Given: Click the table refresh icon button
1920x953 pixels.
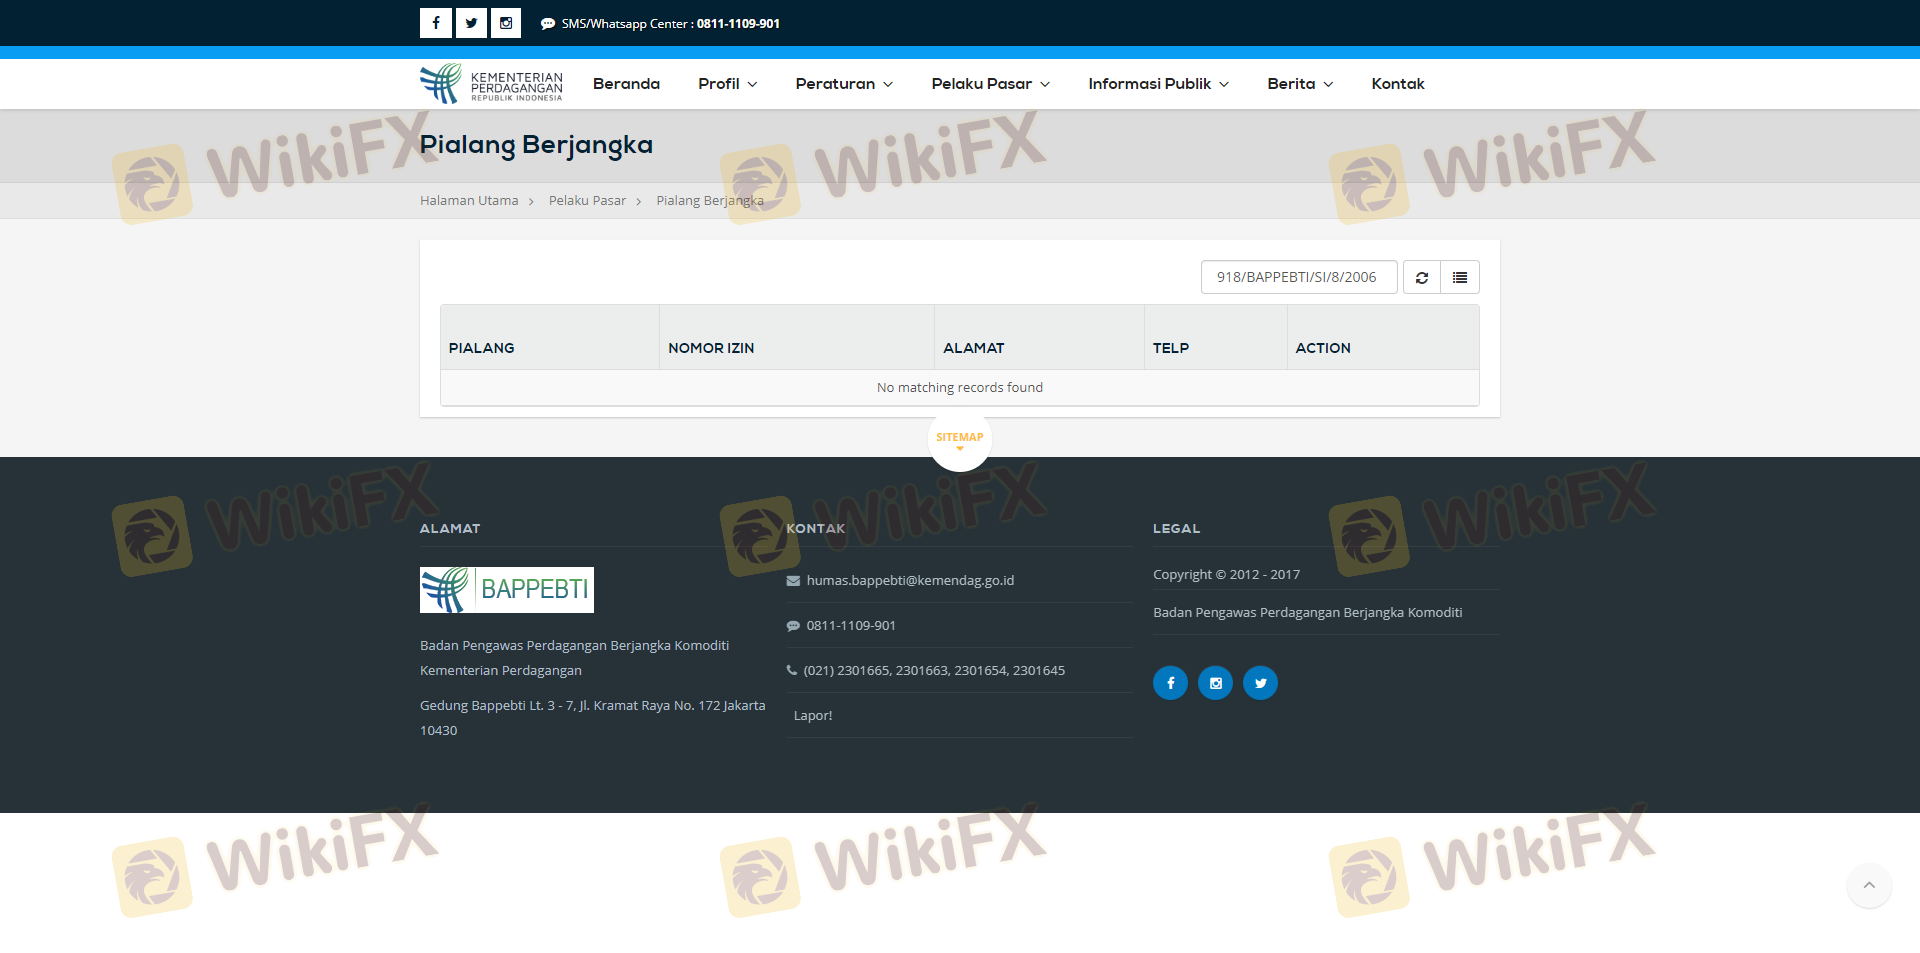Looking at the screenshot, I should click(x=1421, y=277).
